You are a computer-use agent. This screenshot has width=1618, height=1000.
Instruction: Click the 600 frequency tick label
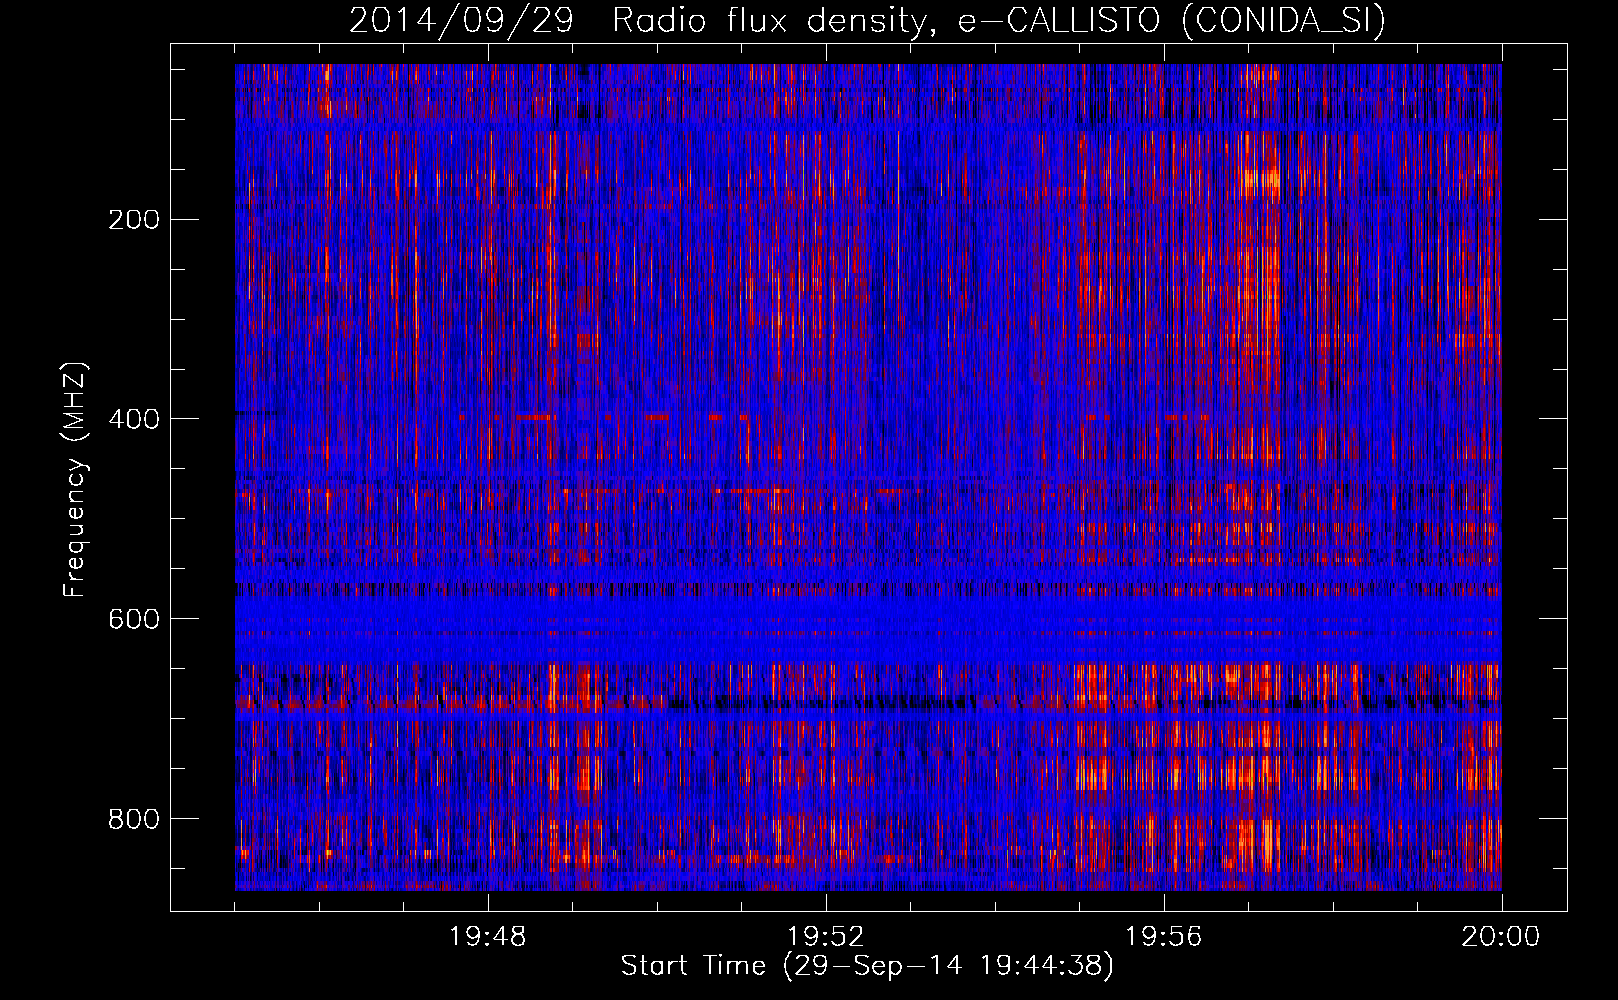coord(134,619)
